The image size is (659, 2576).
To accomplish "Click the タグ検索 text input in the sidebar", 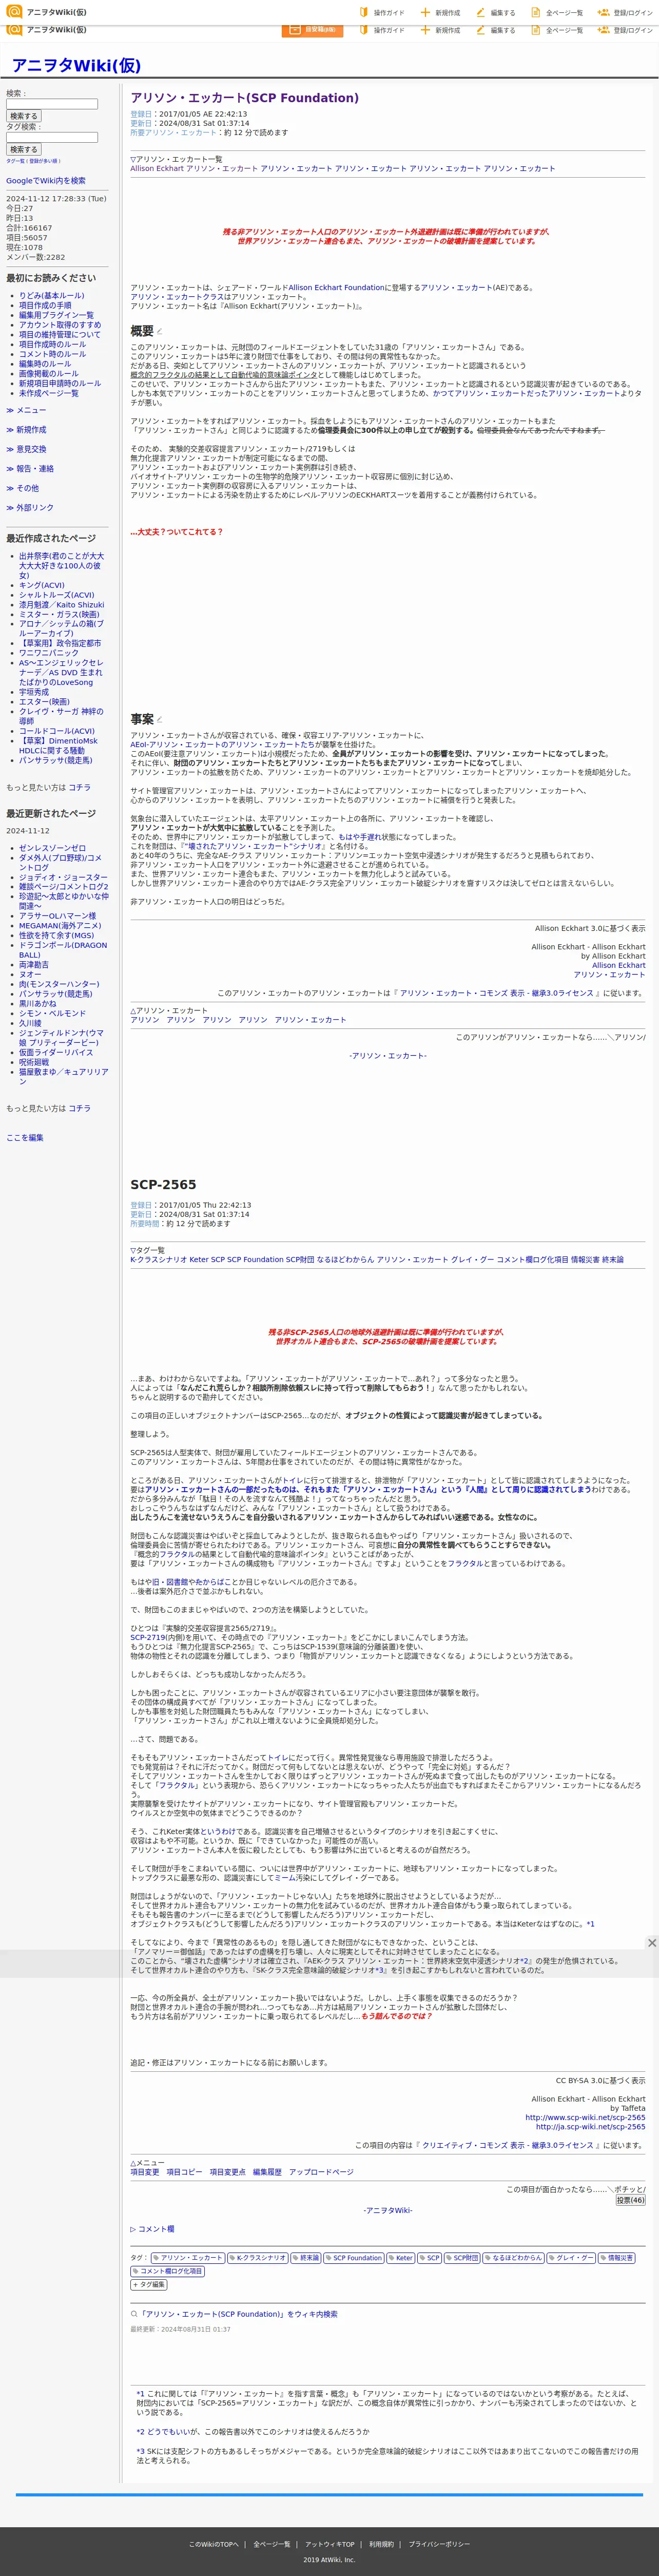I will (x=52, y=137).
